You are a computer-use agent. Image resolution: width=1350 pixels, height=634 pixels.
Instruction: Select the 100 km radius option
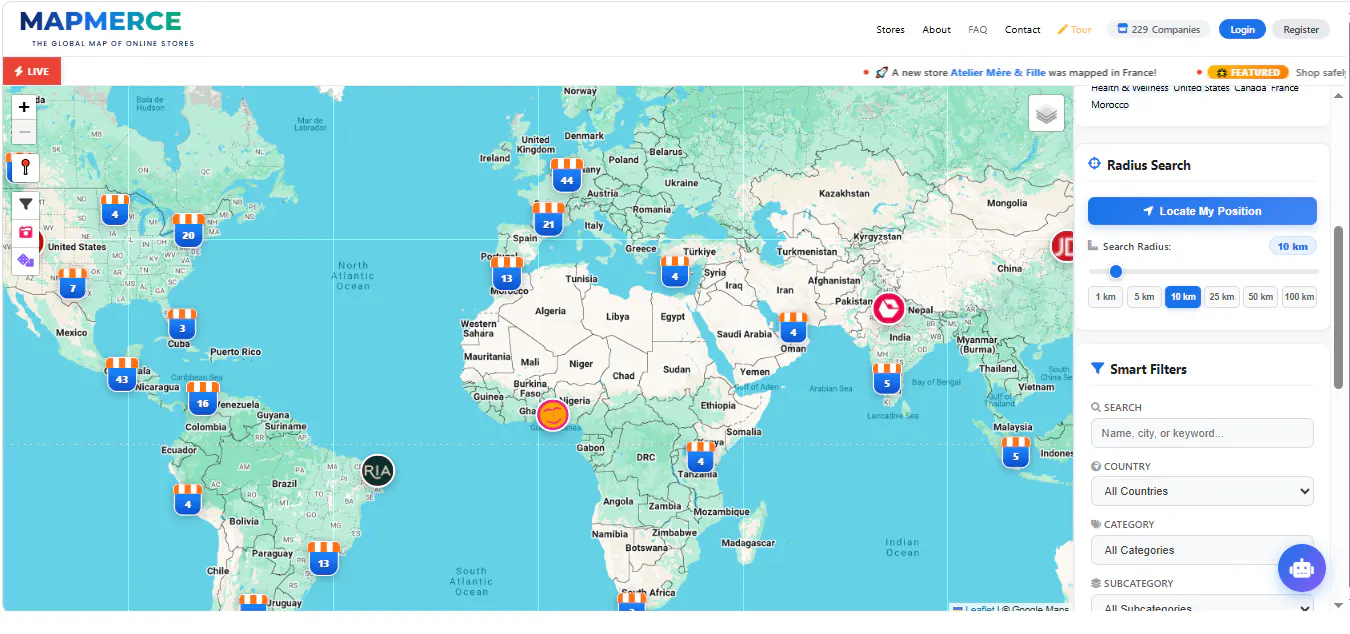click(x=1299, y=297)
